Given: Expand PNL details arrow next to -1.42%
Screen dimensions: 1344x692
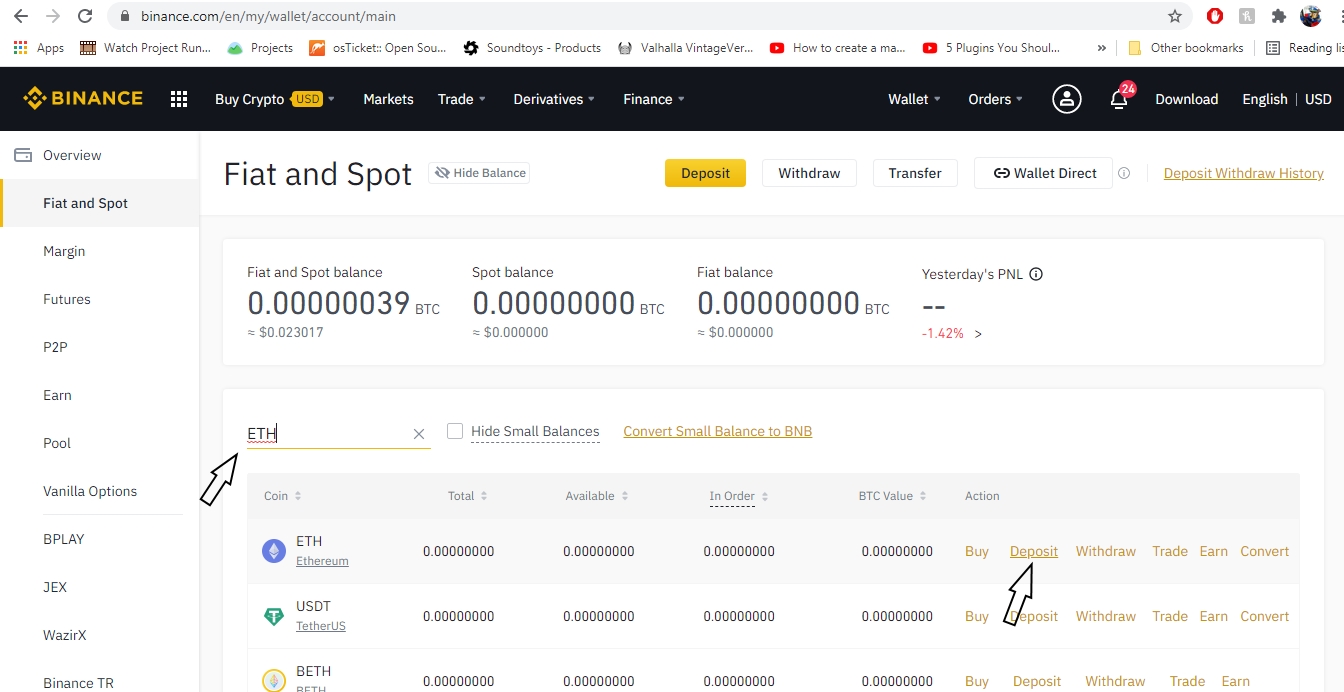Looking at the screenshot, I should pos(978,334).
